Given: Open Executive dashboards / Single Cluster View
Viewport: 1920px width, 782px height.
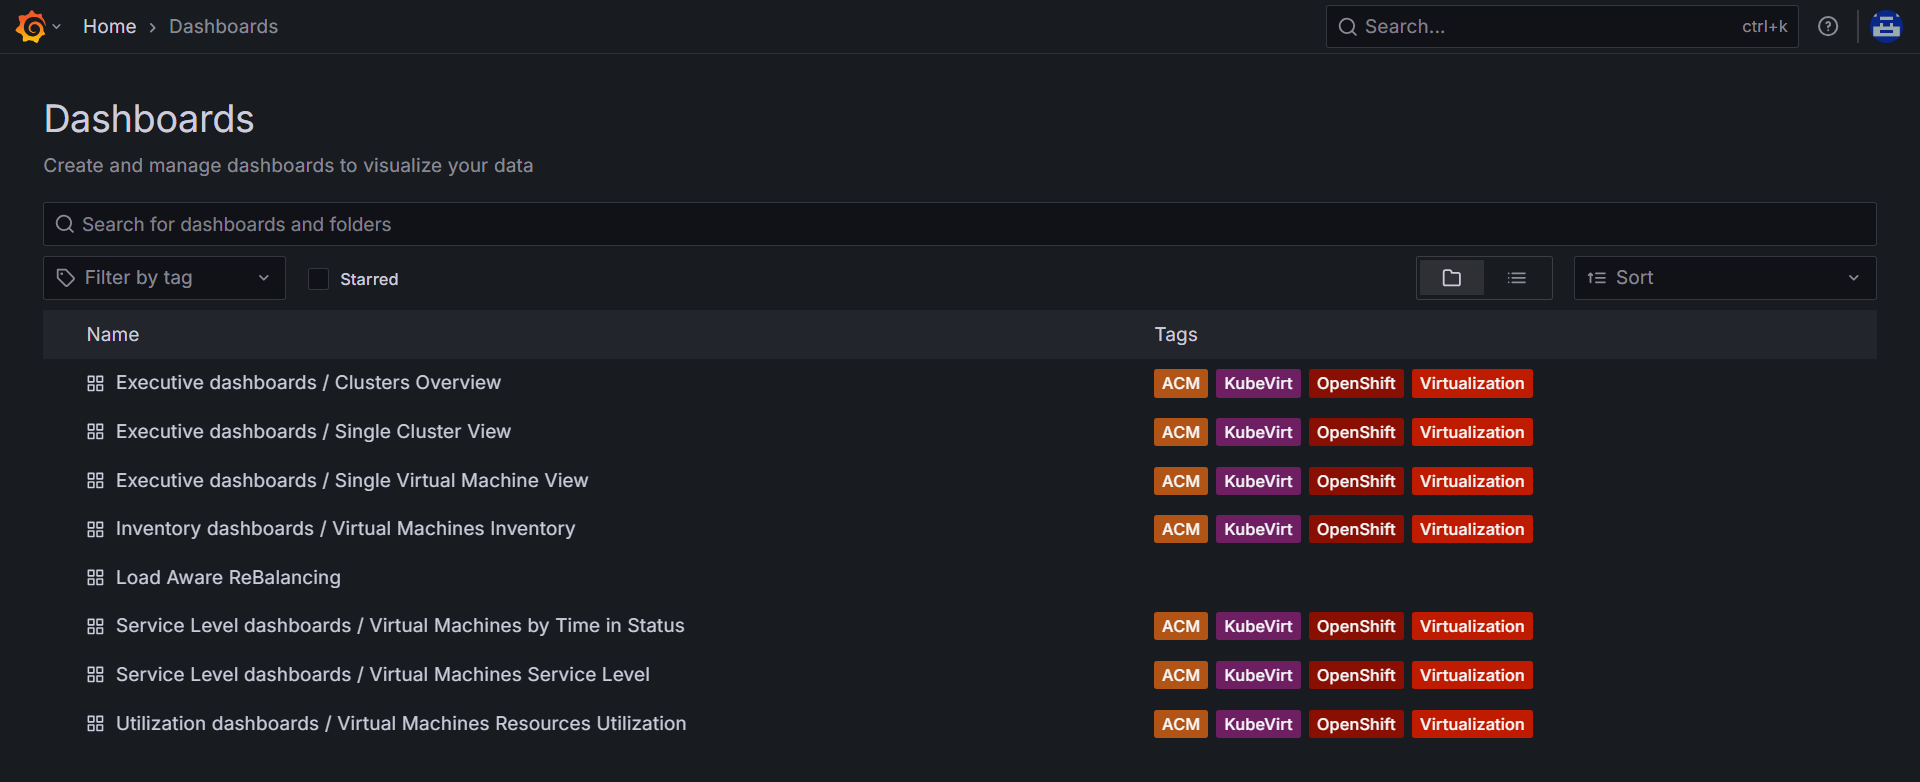Looking at the screenshot, I should [313, 432].
